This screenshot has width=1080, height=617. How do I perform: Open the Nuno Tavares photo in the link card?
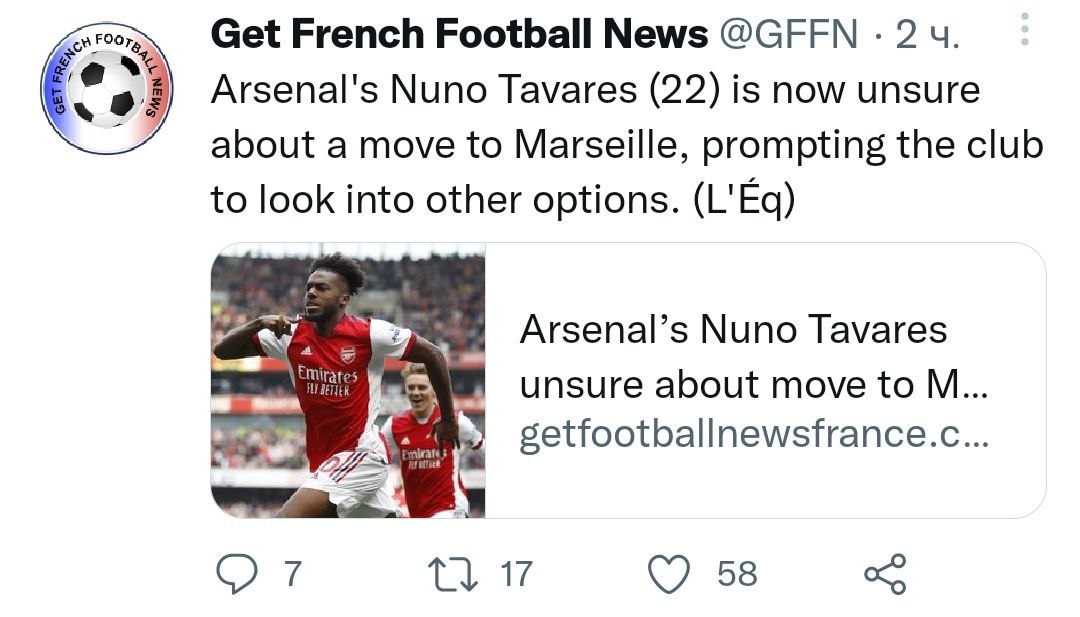coord(348,380)
